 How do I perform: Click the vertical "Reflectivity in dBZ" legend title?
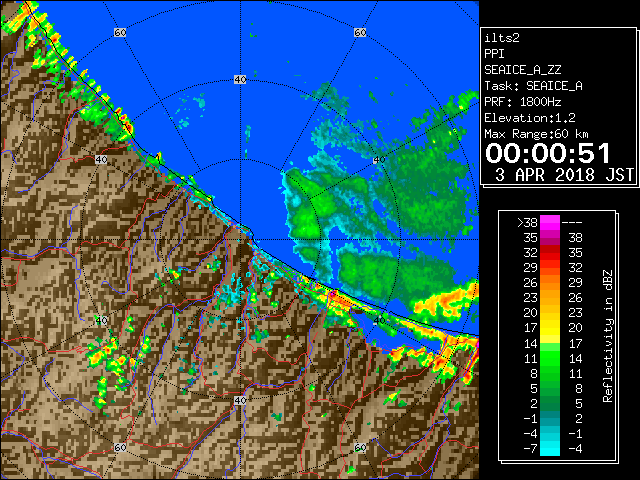click(607, 336)
